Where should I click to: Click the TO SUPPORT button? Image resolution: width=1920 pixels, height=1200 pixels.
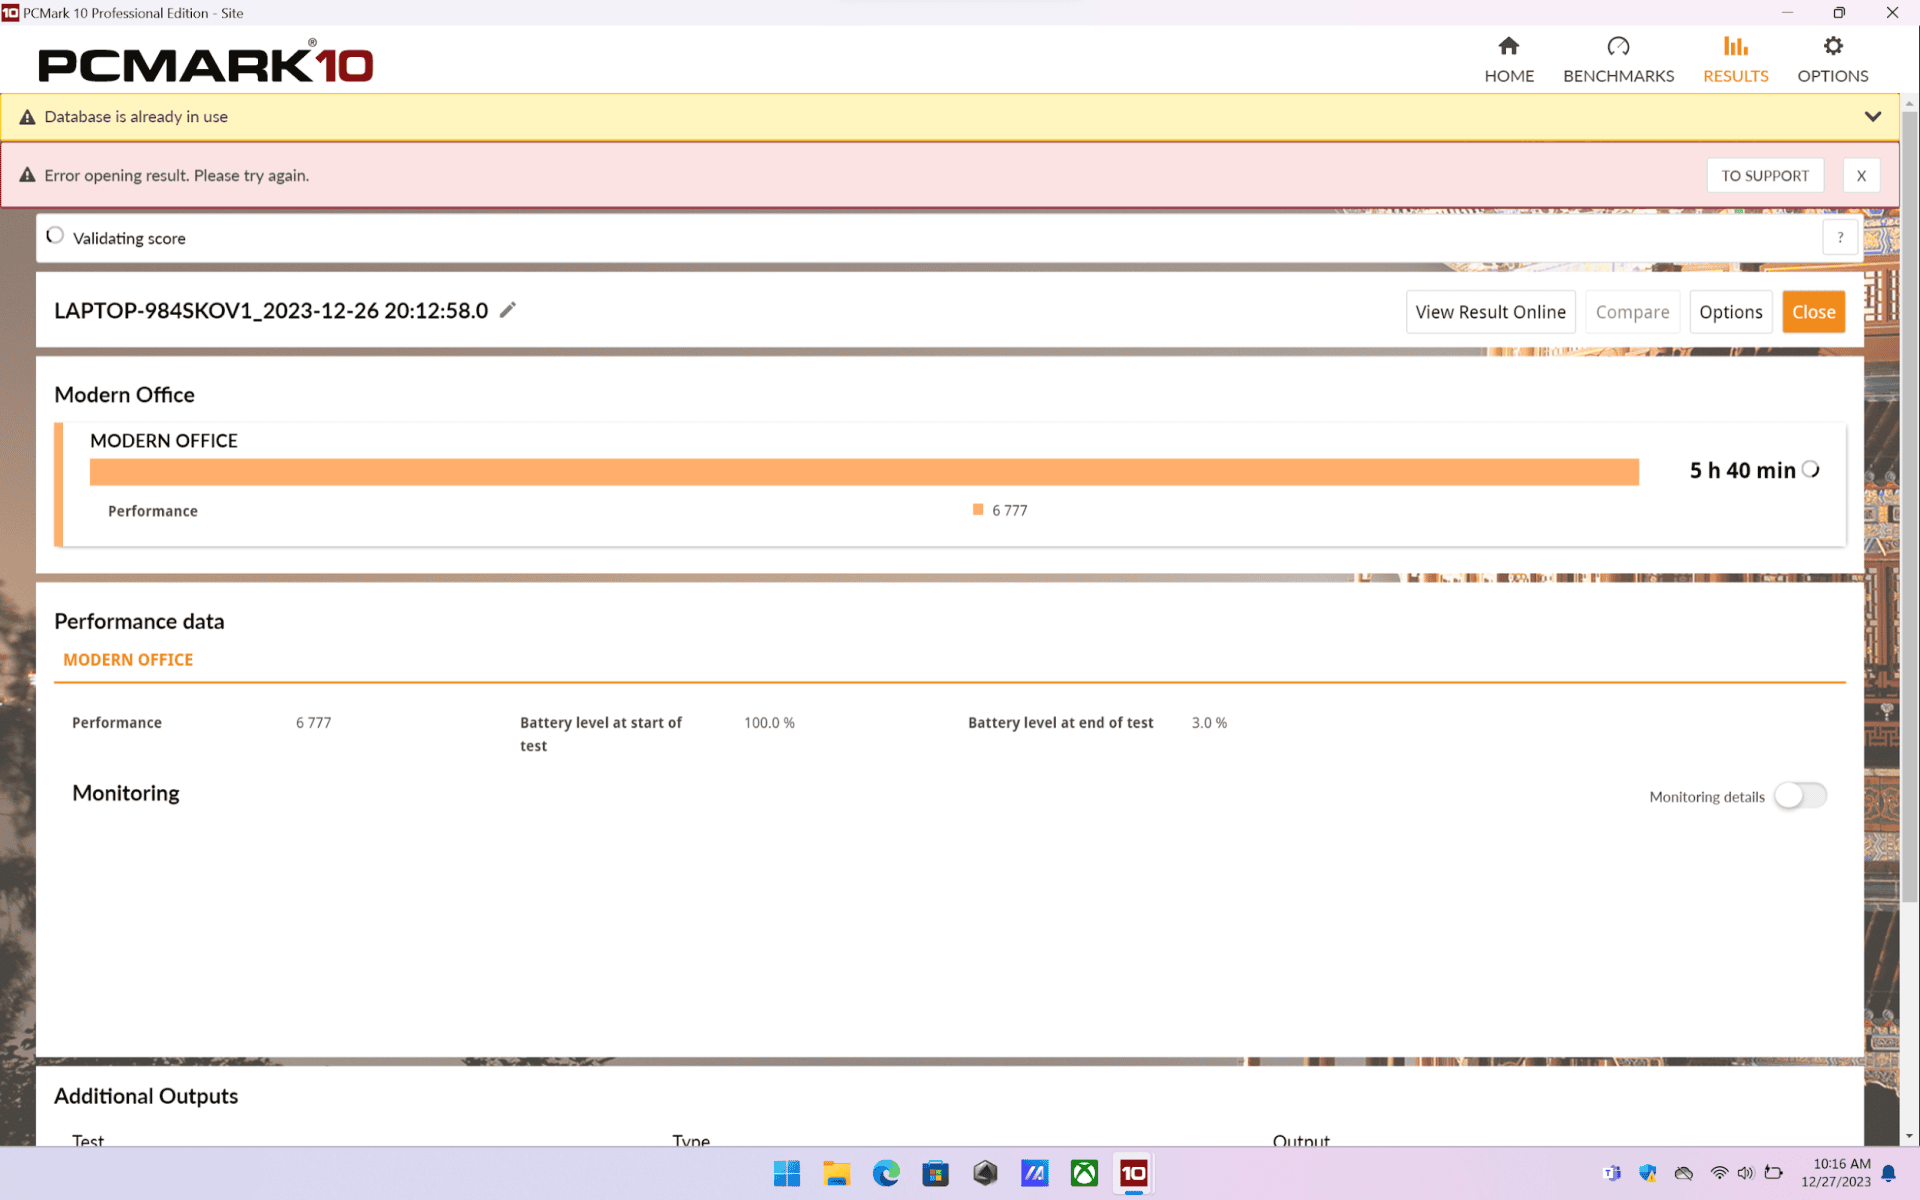click(1765, 175)
